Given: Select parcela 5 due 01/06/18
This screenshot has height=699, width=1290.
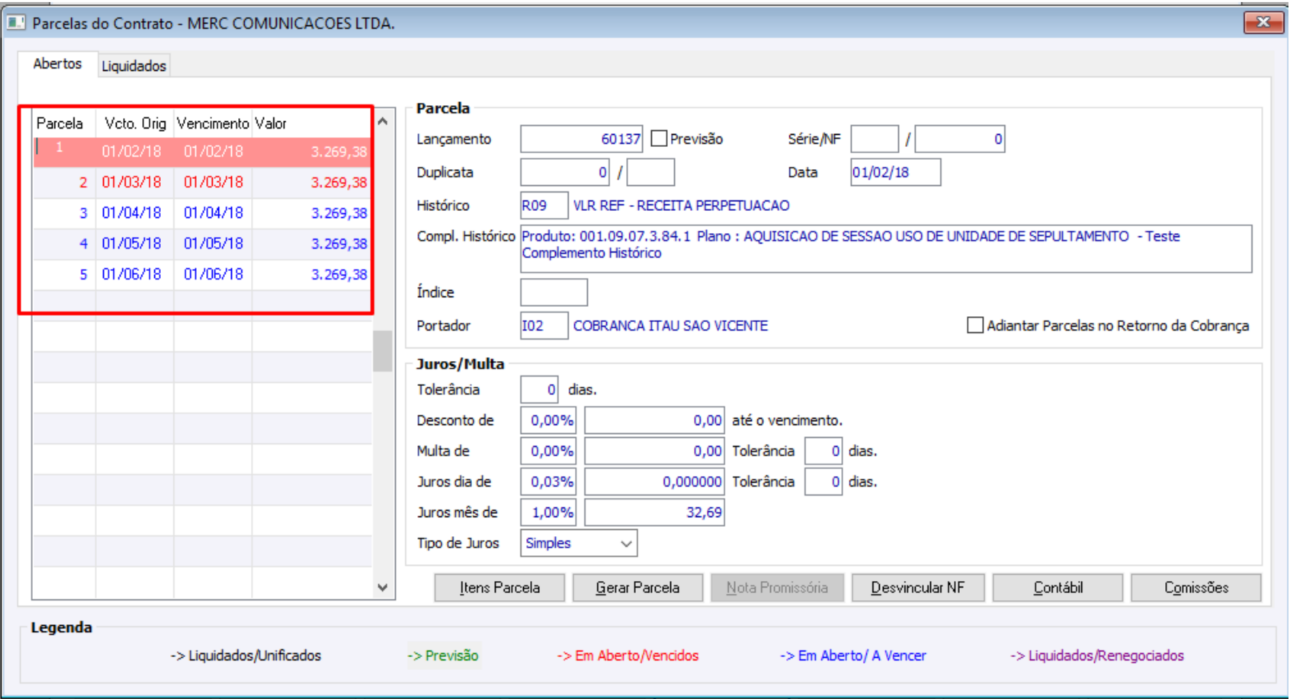Looking at the screenshot, I should (202, 274).
